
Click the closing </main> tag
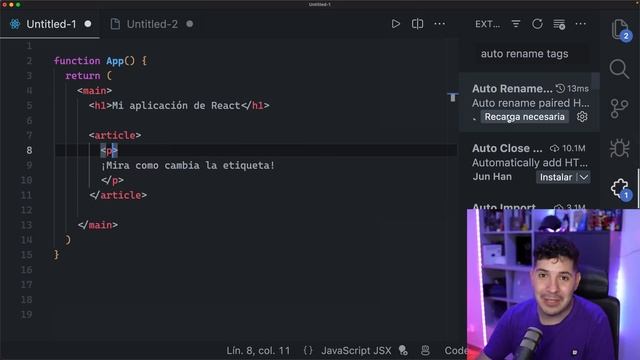98,225
